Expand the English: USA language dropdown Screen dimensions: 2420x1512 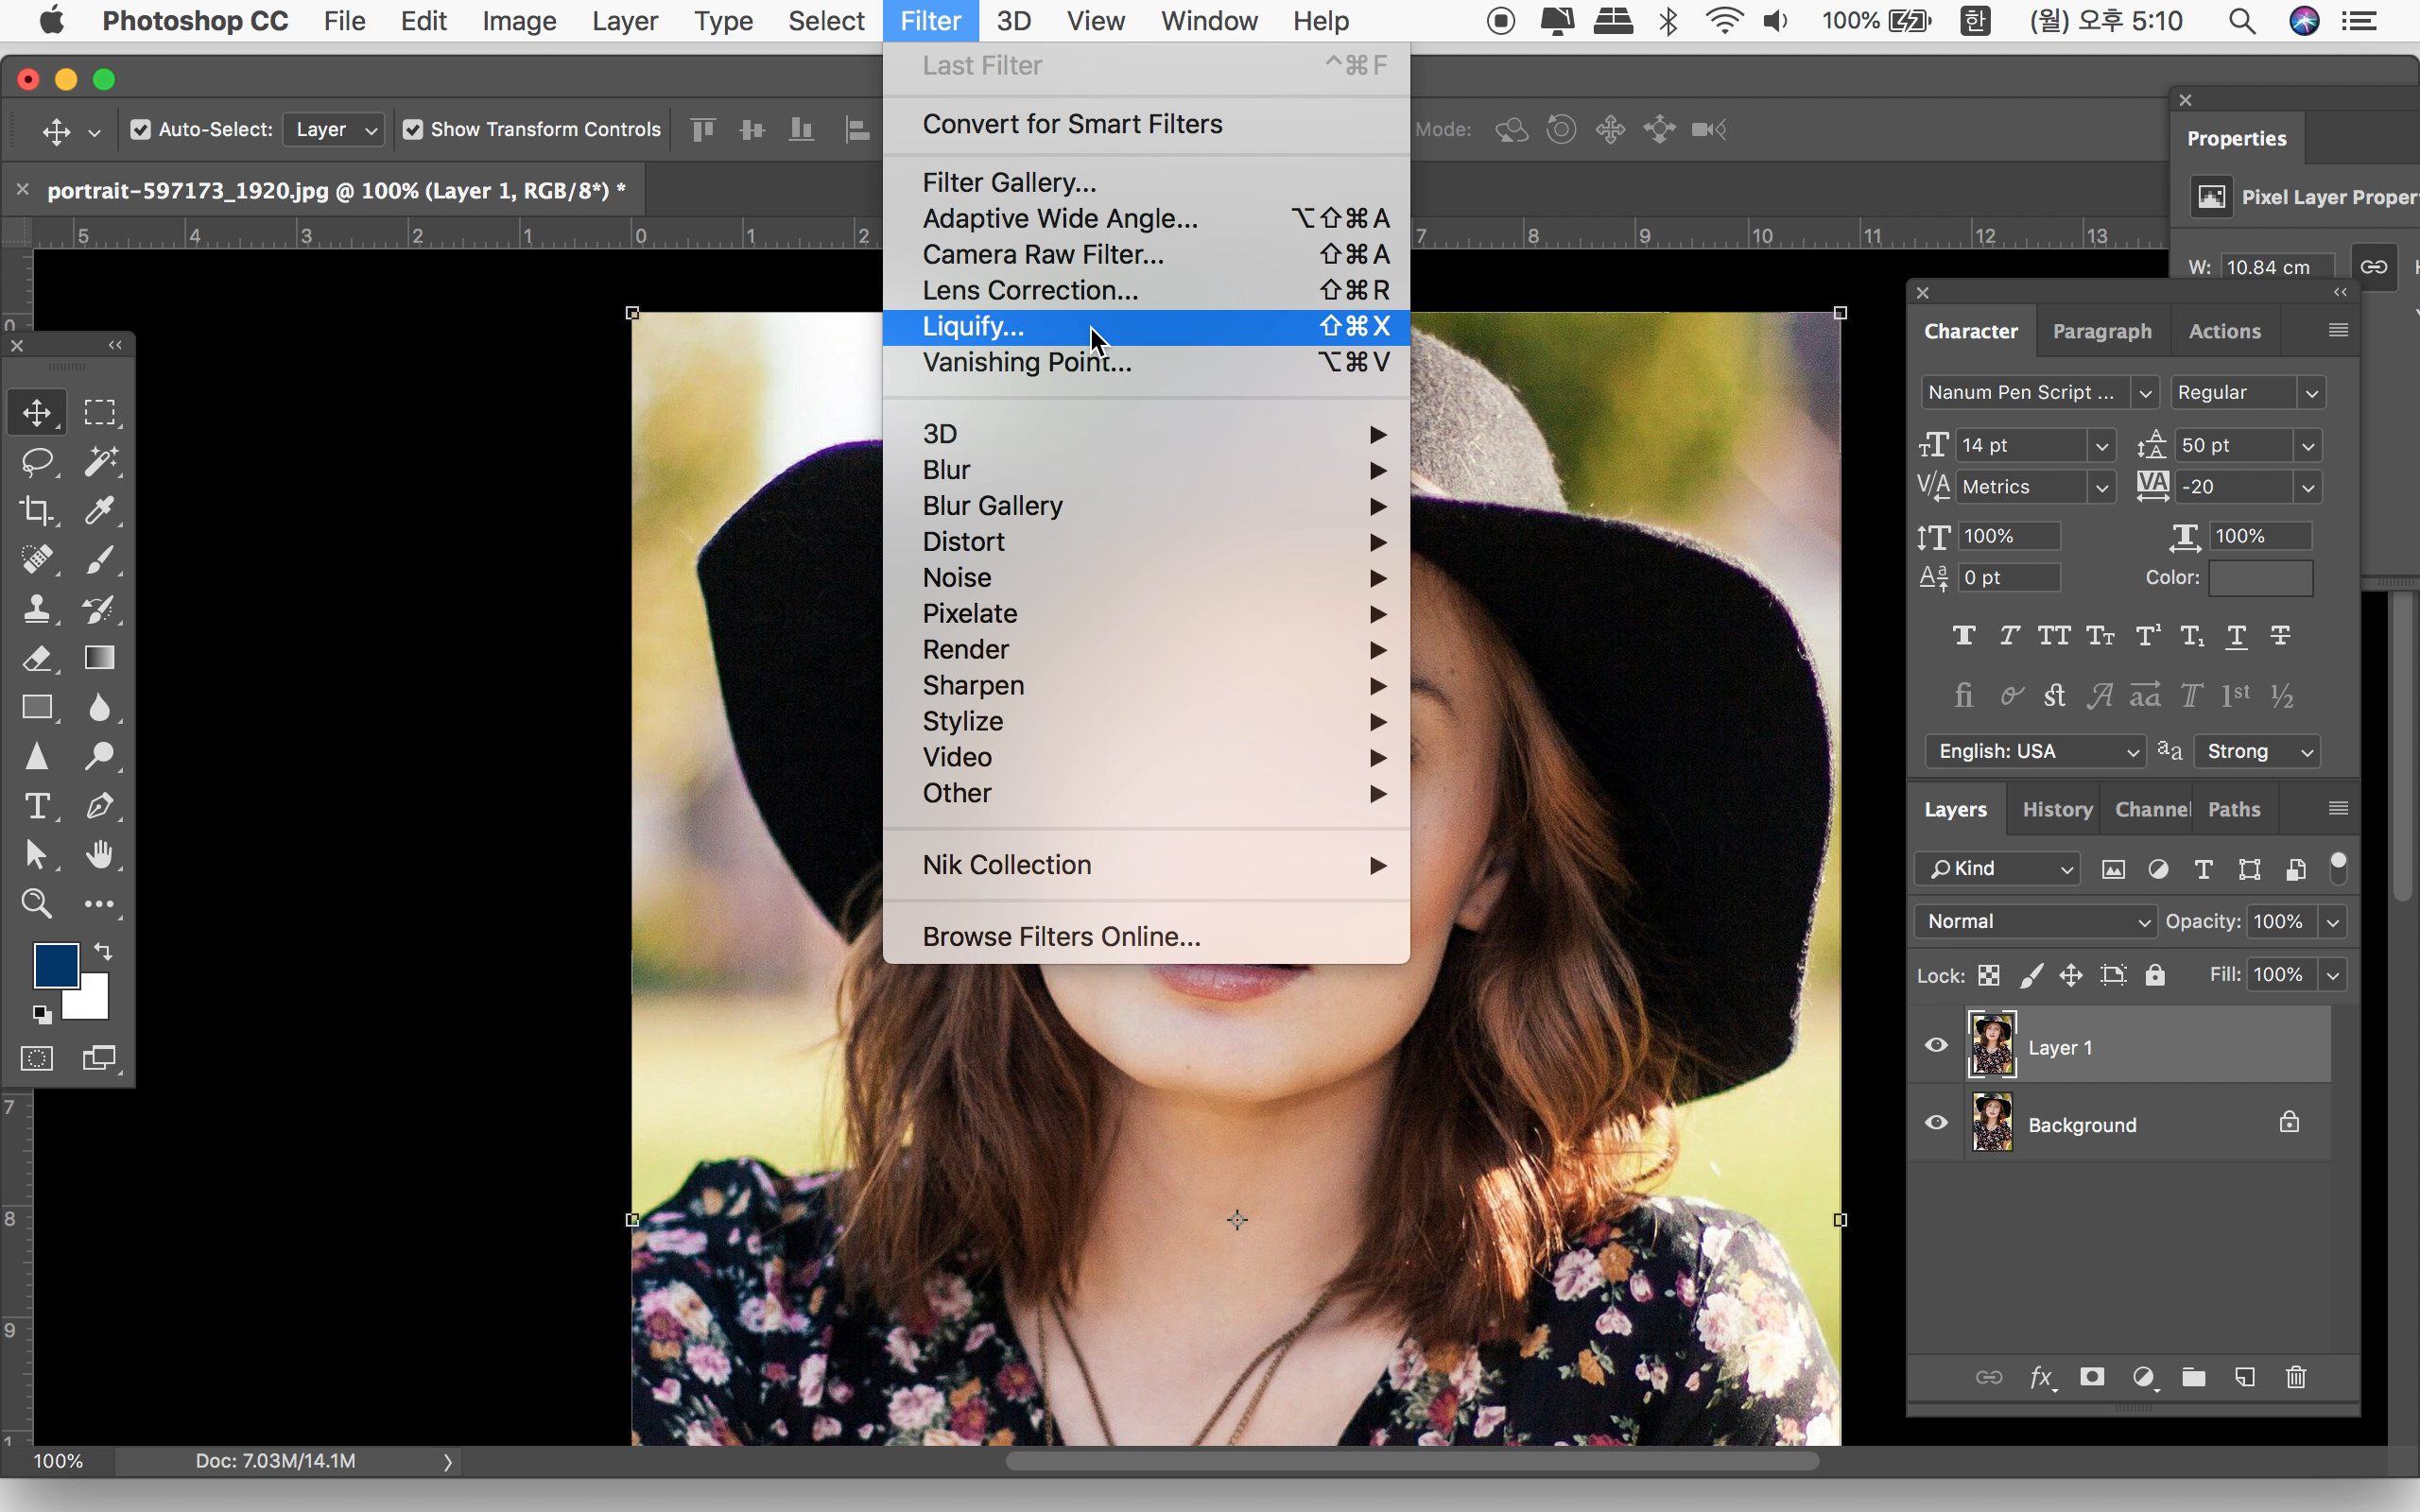[x=2034, y=751]
